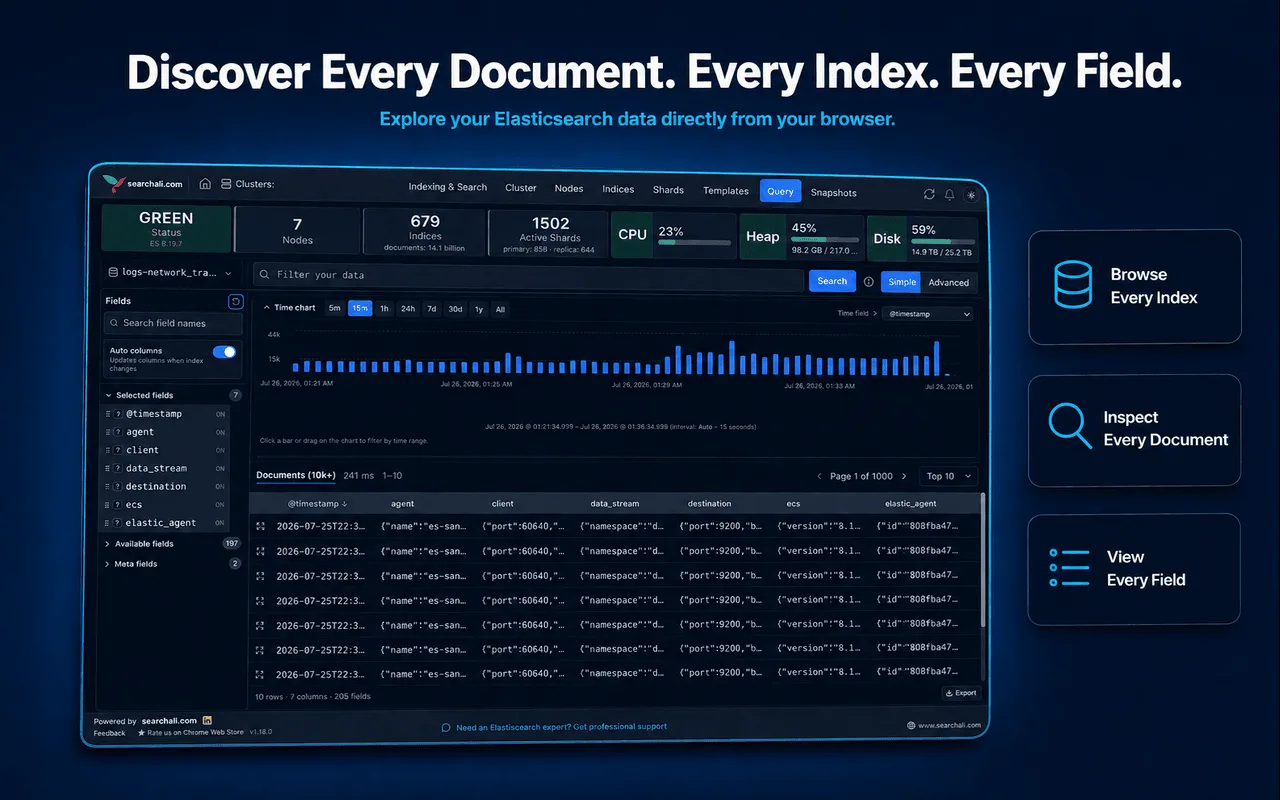Grab the drag handle of destination field
This screenshot has height=800, width=1280.
tap(108, 486)
